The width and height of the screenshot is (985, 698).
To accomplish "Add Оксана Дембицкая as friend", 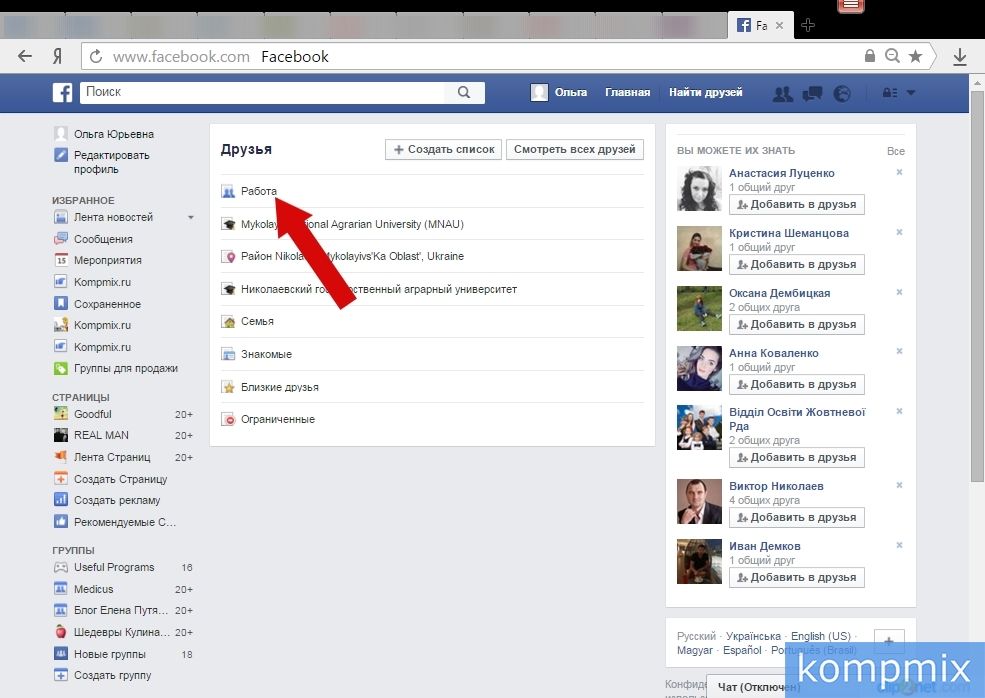I will 797,325.
